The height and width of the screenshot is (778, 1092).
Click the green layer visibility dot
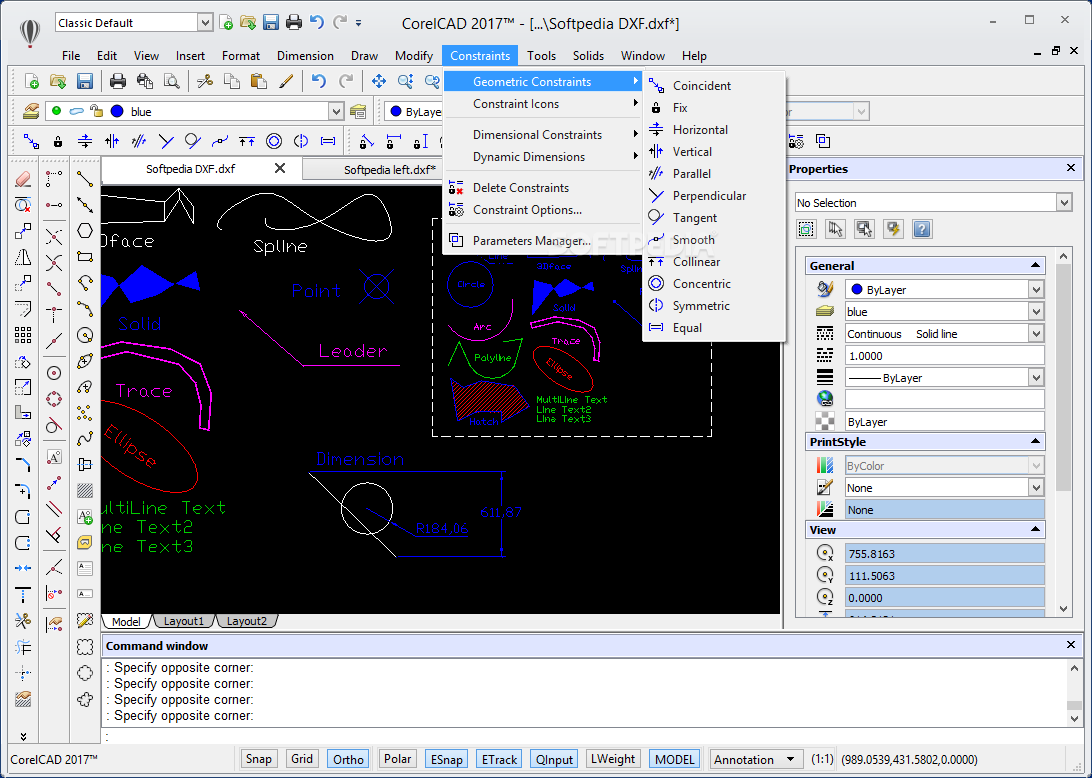click(x=56, y=111)
